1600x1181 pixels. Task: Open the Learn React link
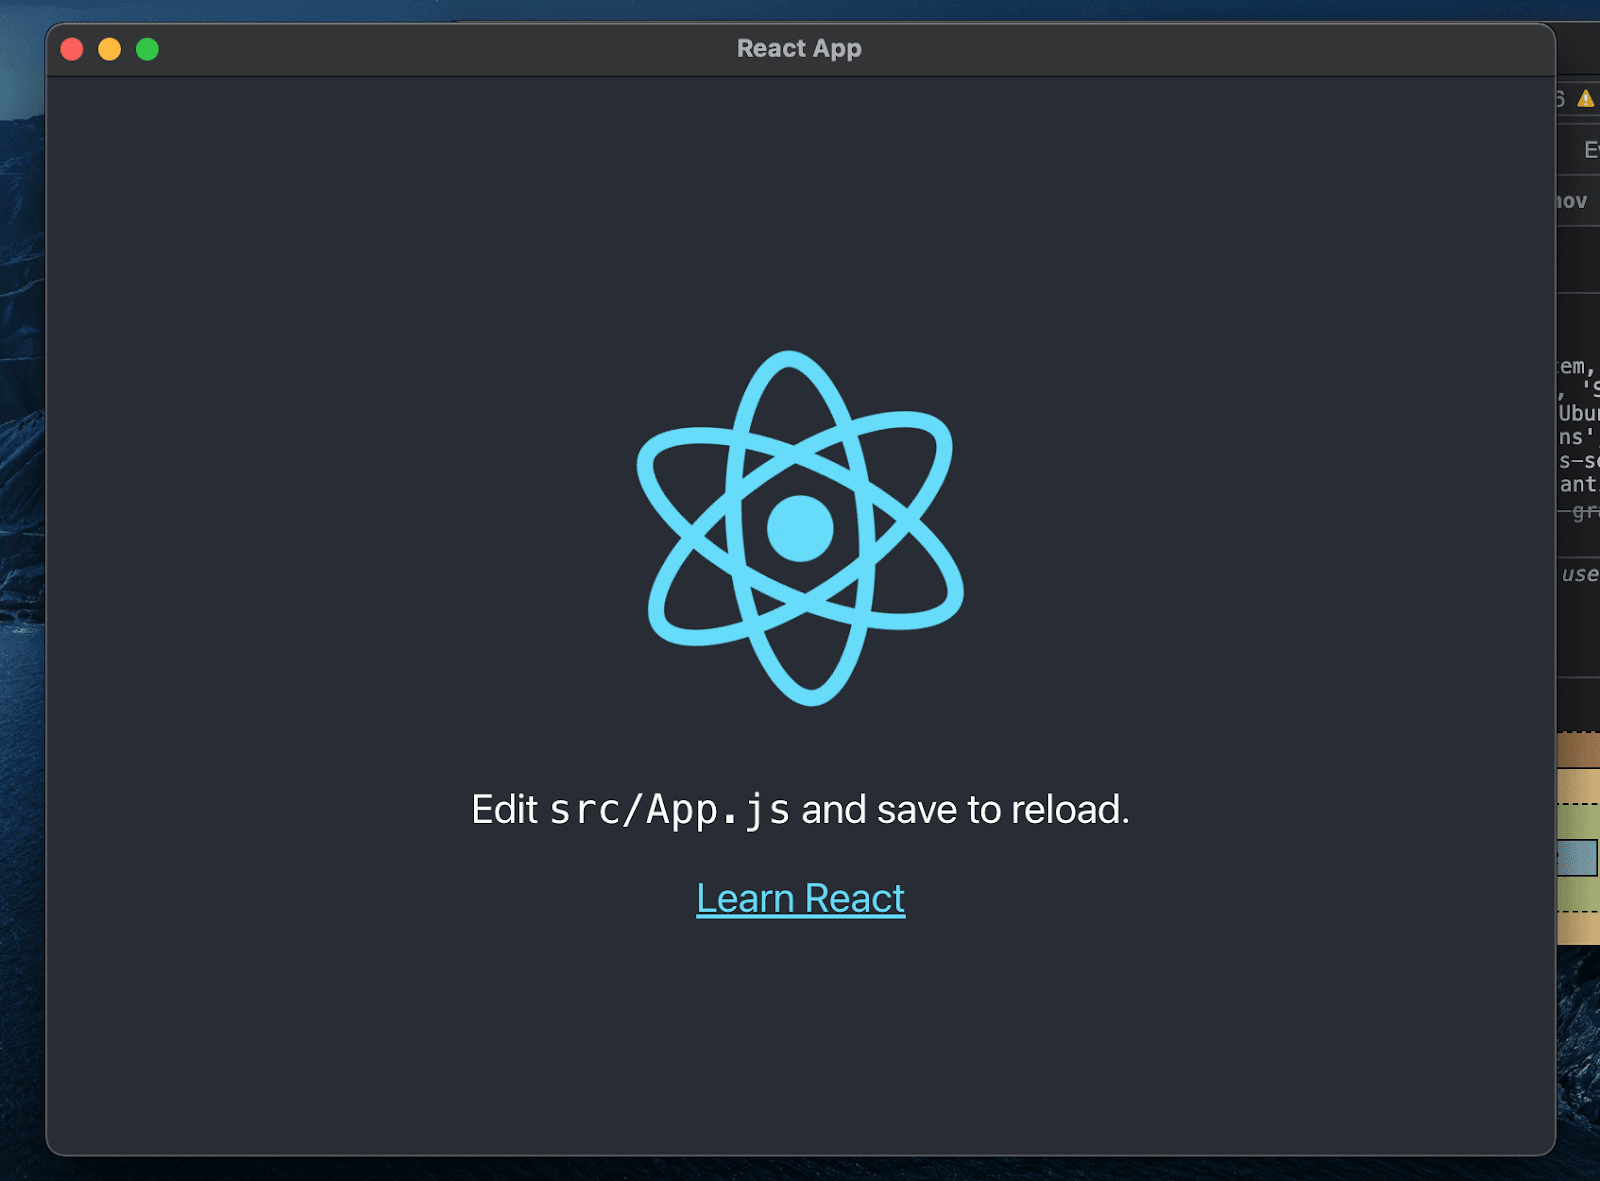point(800,898)
